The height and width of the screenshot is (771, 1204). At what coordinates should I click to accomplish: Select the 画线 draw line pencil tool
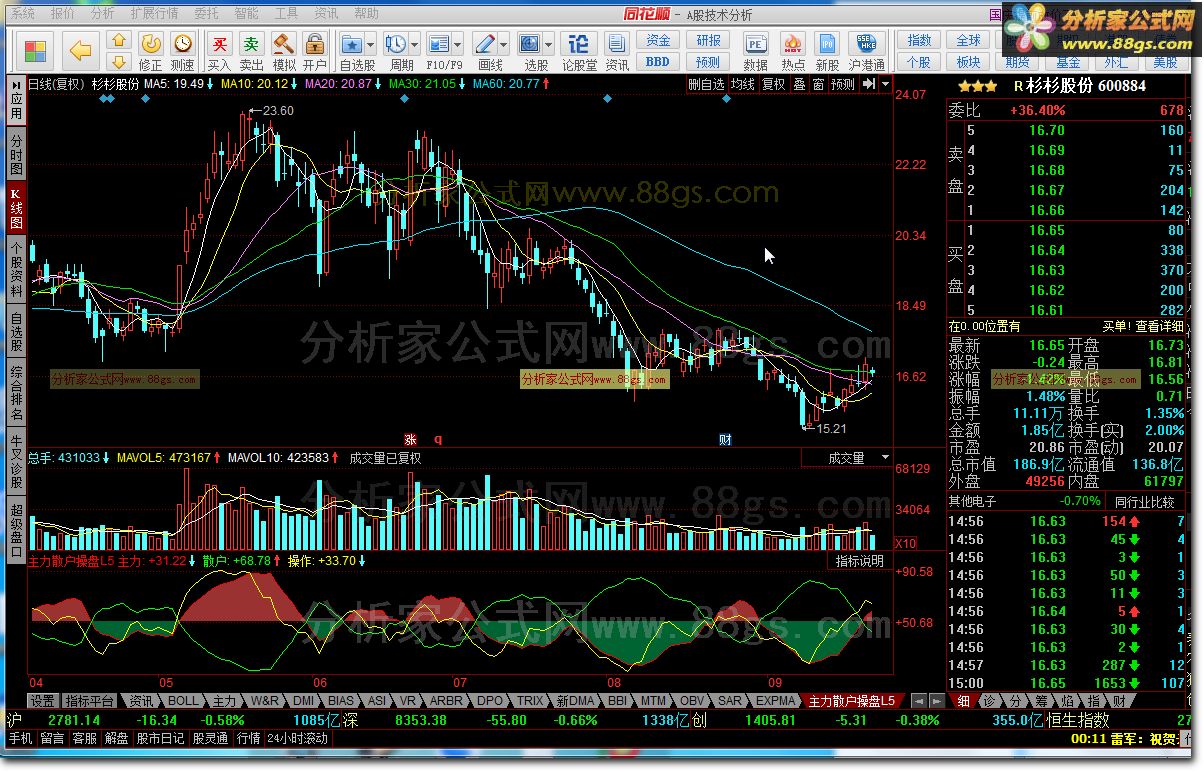pyautogui.click(x=487, y=51)
